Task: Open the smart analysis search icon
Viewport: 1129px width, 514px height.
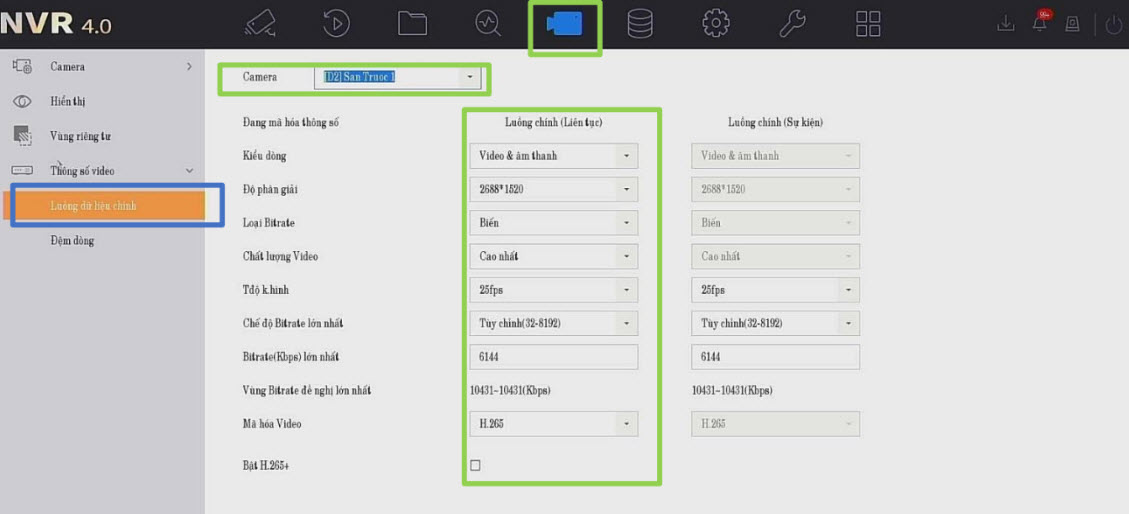Action: click(488, 23)
